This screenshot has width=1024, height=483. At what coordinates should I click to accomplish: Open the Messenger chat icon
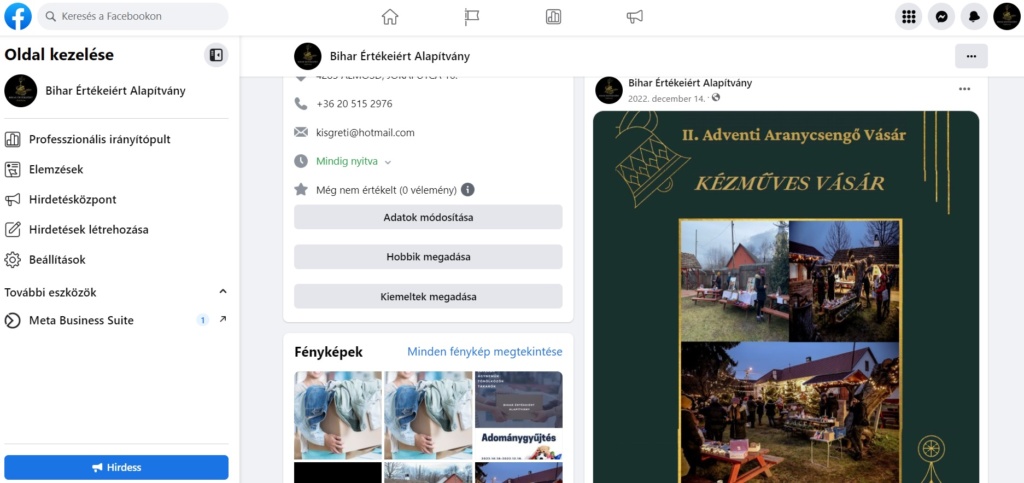(941, 17)
